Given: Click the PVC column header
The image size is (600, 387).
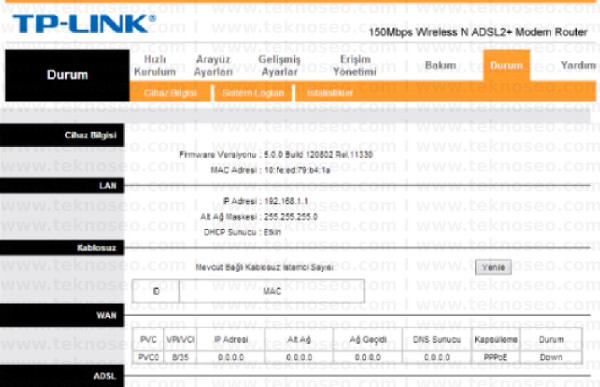Looking at the screenshot, I should point(148,340).
